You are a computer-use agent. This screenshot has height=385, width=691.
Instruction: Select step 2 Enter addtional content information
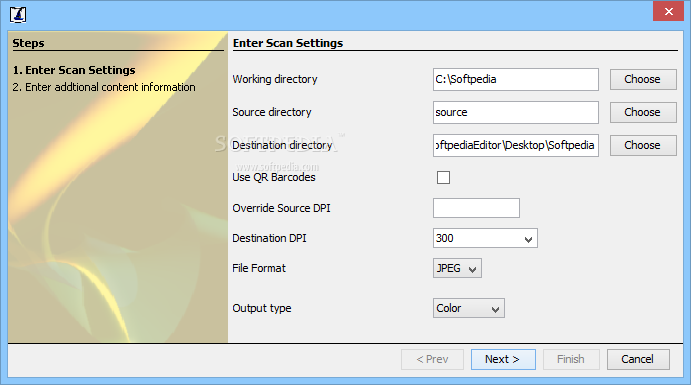tap(104, 87)
